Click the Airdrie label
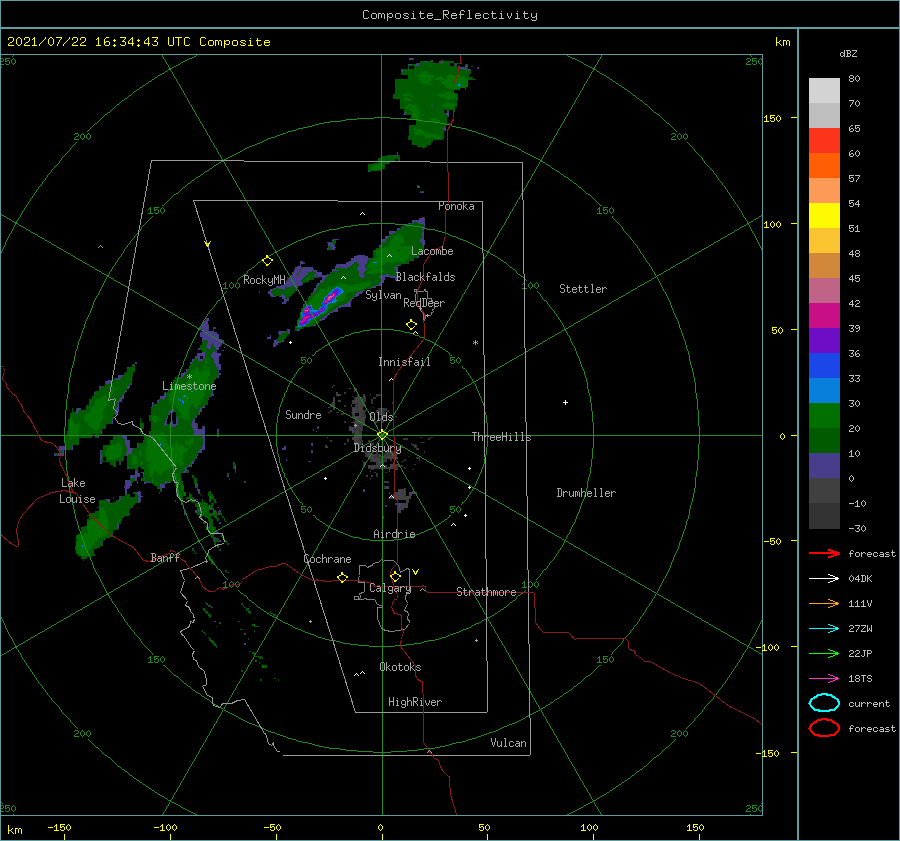The height and width of the screenshot is (841, 900). click(x=394, y=534)
